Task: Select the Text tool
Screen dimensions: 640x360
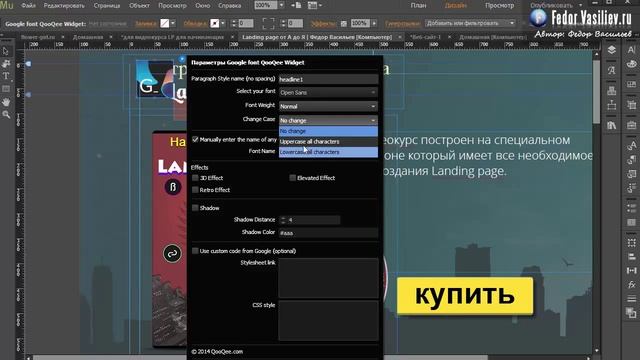Action: pos(6,76)
